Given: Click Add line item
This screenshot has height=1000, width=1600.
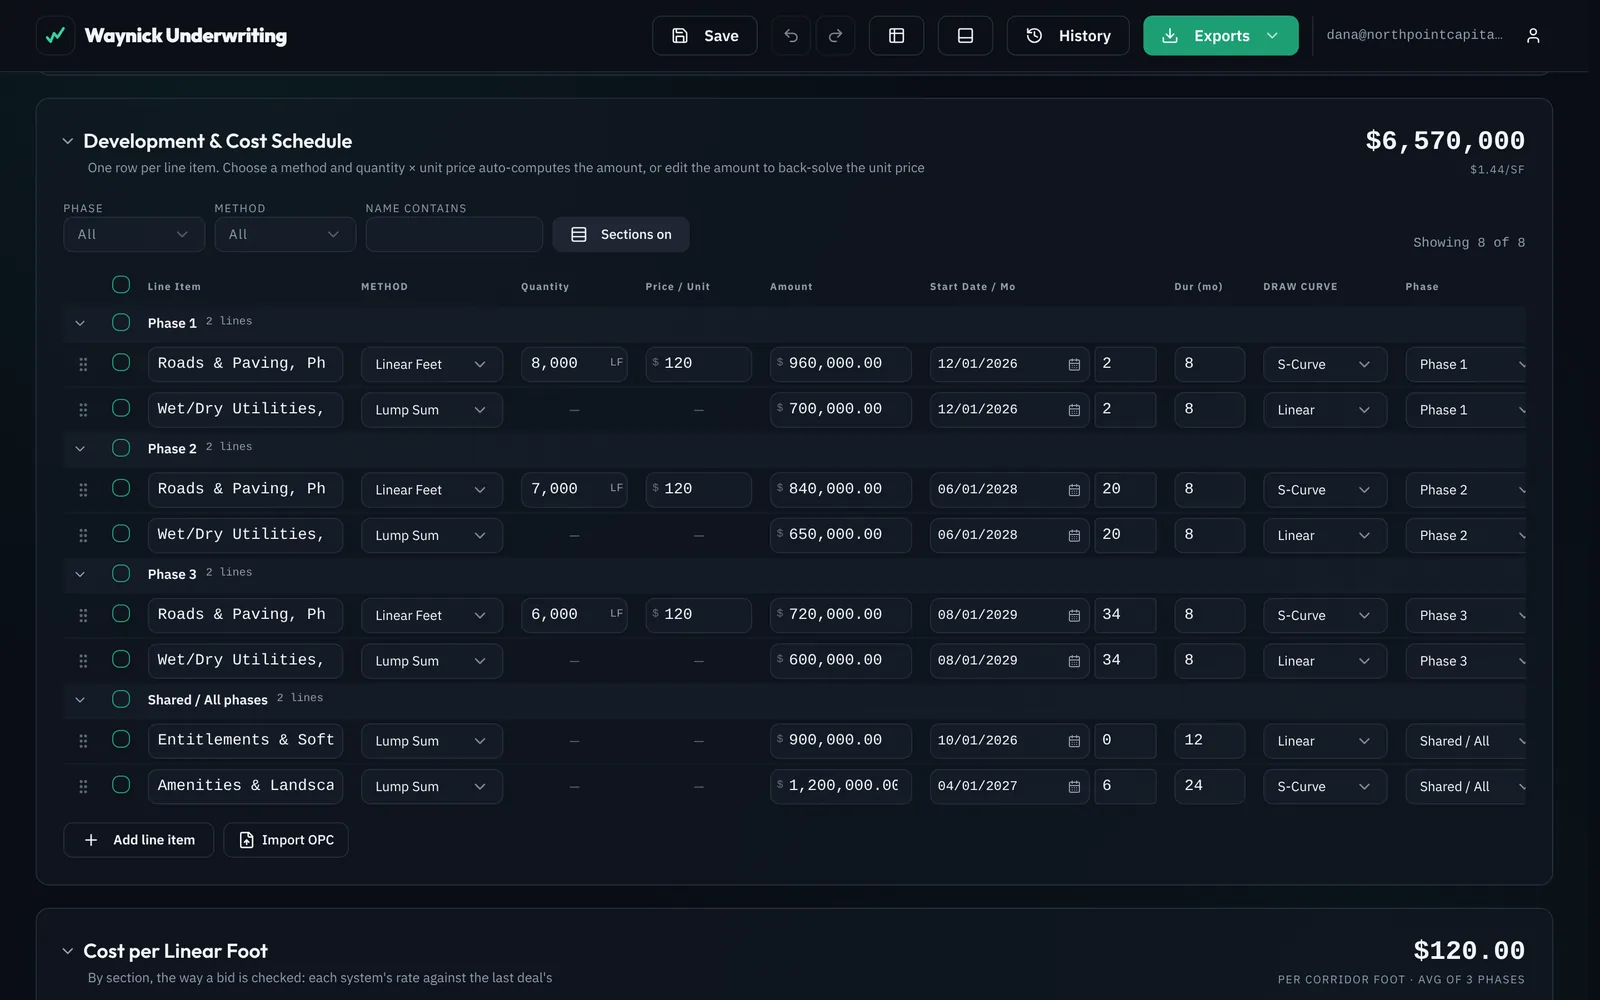Looking at the screenshot, I should pyautogui.click(x=139, y=840).
